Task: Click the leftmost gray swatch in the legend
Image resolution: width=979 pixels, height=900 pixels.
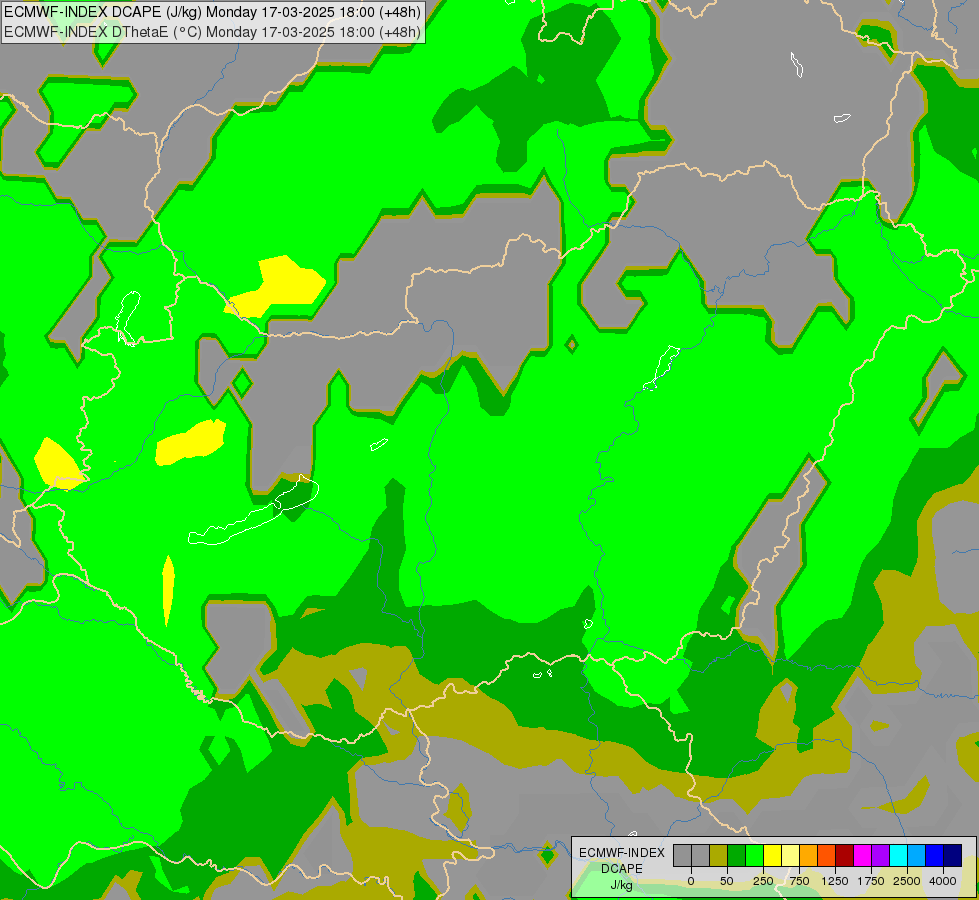Action: point(682,856)
